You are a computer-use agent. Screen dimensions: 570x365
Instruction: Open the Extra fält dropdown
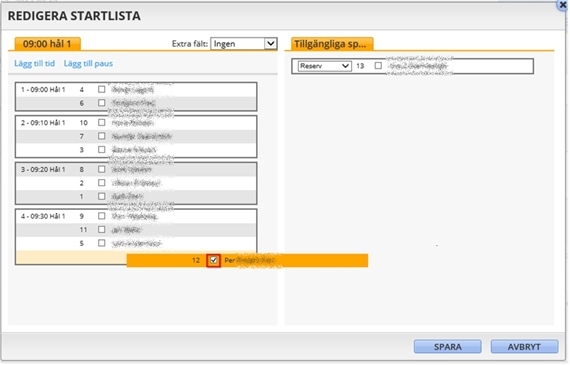[x=244, y=44]
